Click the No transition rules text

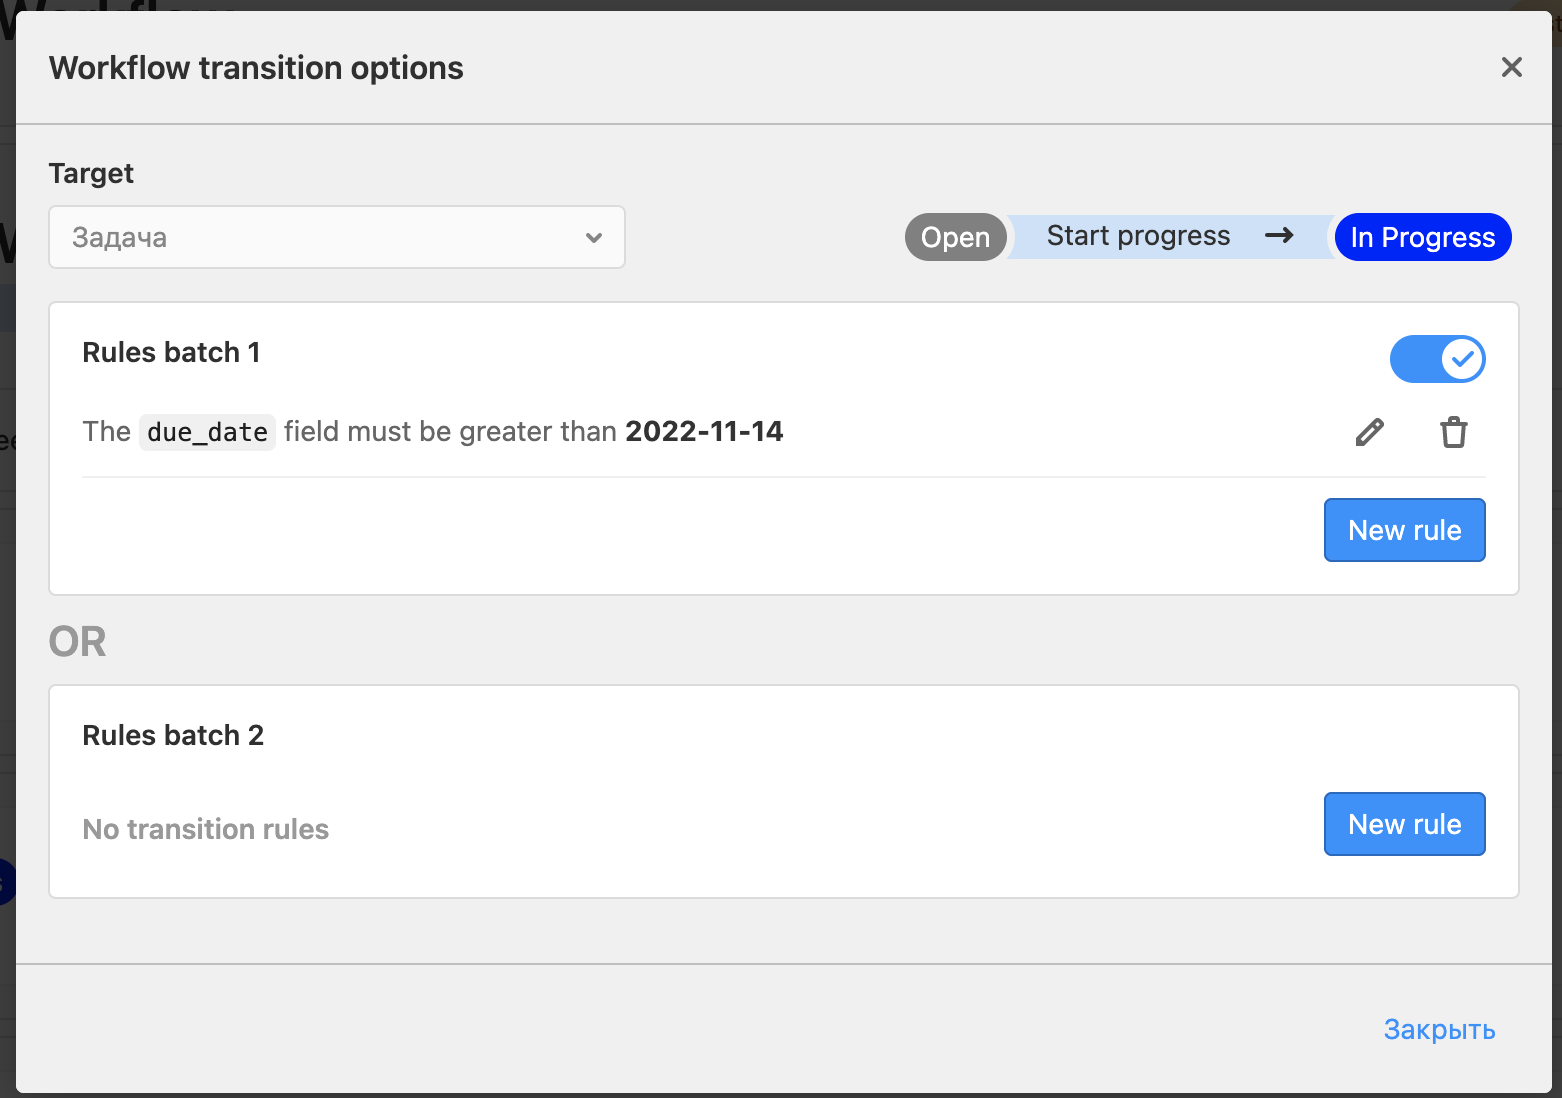[205, 829]
